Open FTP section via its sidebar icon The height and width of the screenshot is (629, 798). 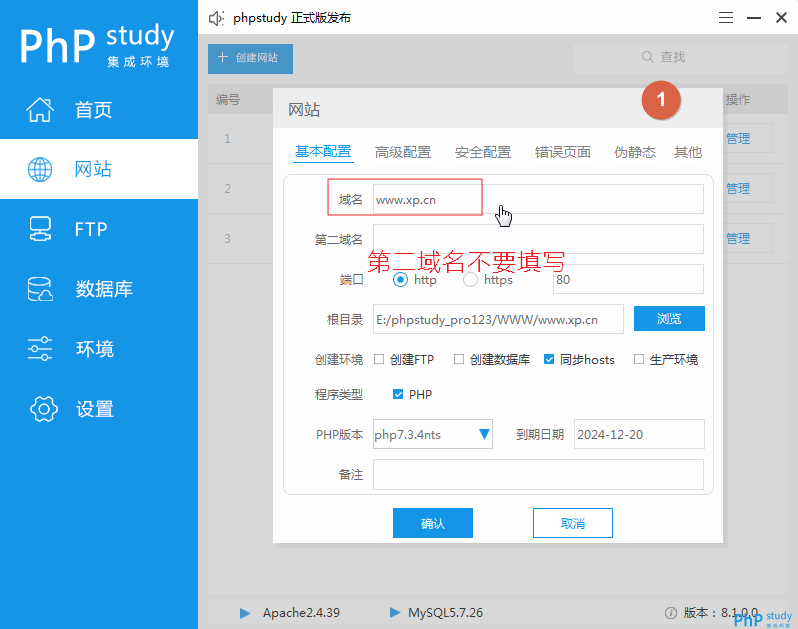point(39,229)
